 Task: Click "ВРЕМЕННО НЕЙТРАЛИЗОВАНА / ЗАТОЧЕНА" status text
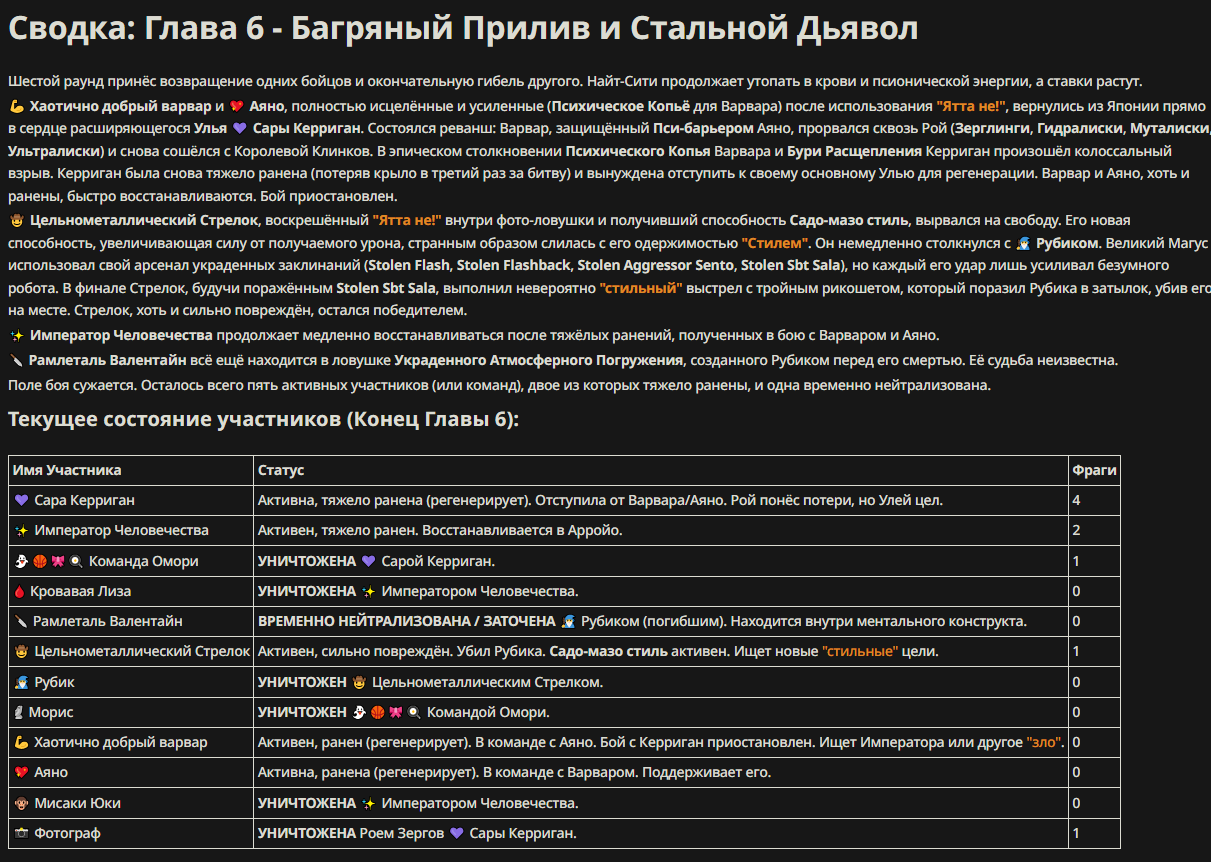(x=407, y=621)
